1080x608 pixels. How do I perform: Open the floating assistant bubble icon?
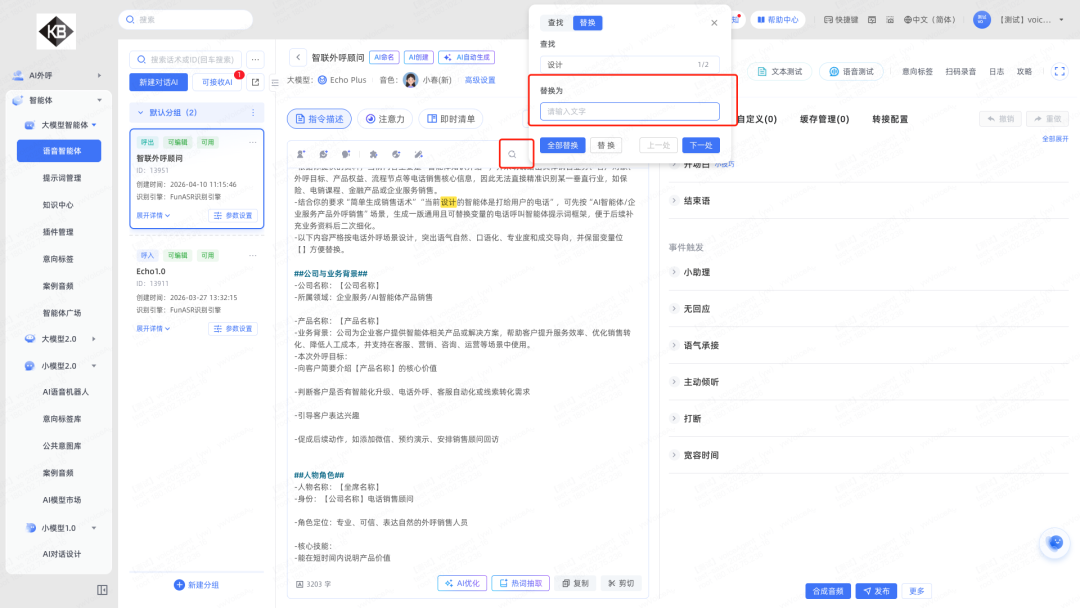pyautogui.click(x=1055, y=542)
